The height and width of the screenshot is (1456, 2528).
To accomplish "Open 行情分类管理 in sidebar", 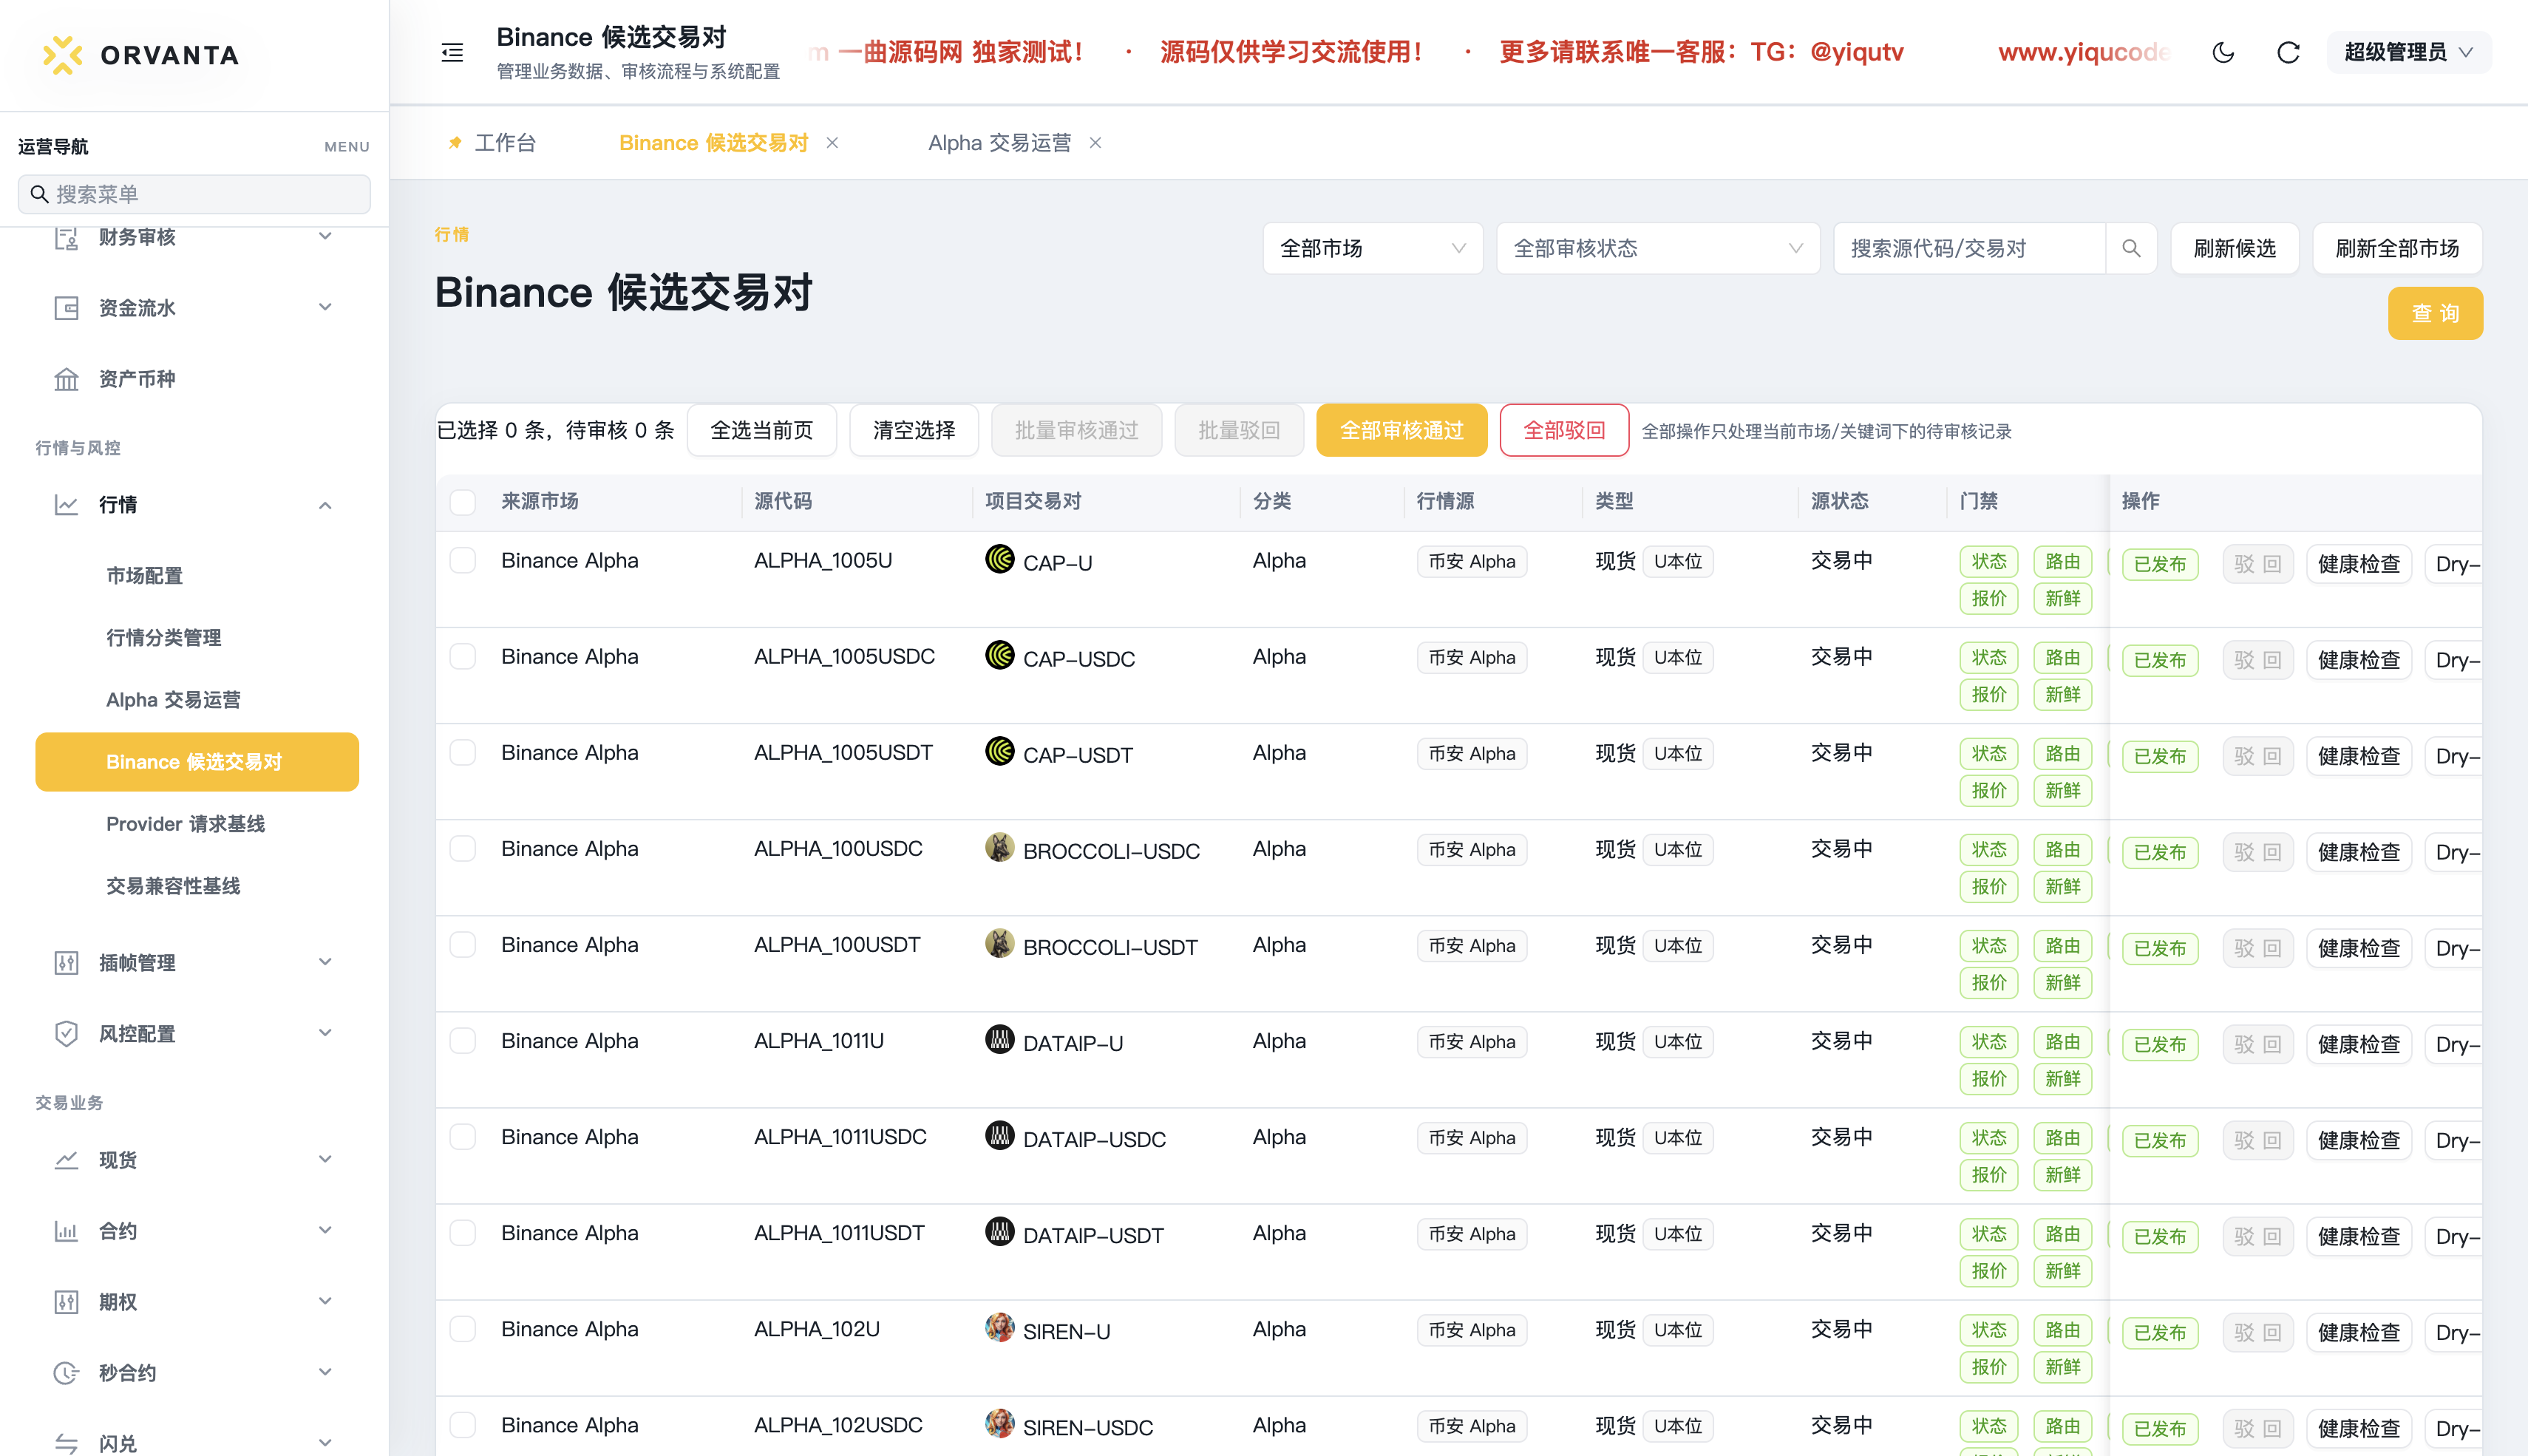I will click(163, 638).
